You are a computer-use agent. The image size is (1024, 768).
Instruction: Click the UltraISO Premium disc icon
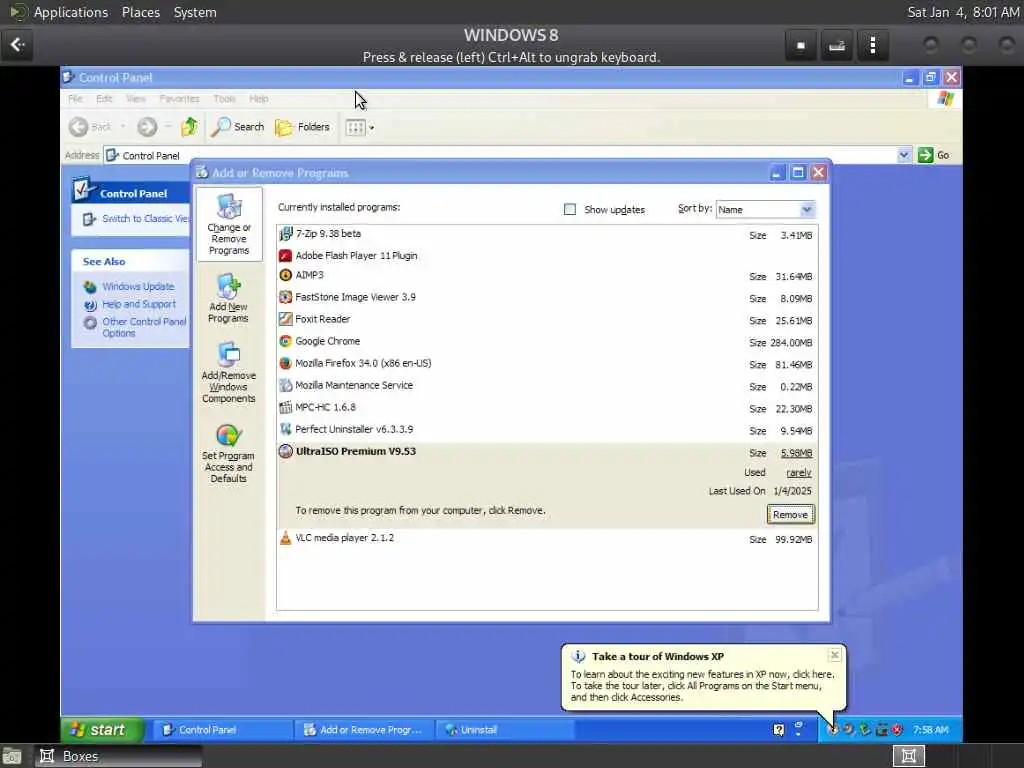(x=285, y=451)
